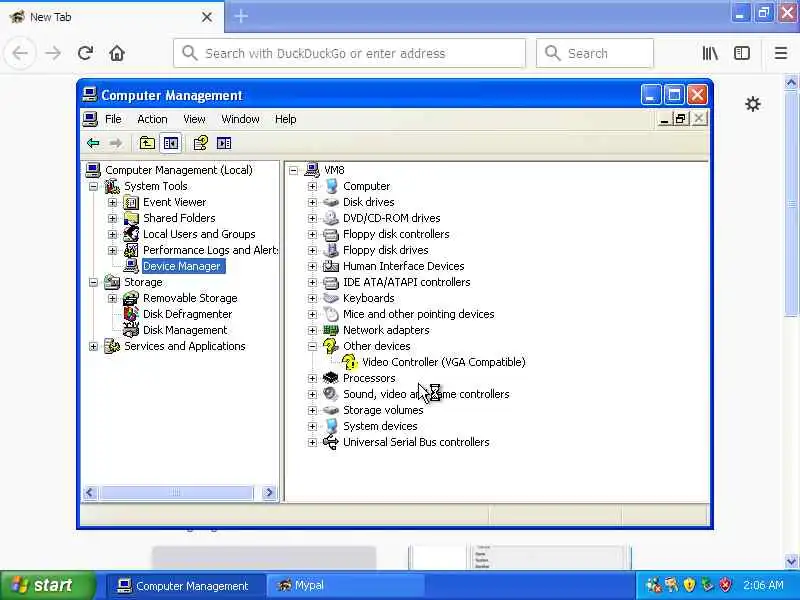Select the New Tab browser tab
Screen dimensions: 800x600
(112, 17)
